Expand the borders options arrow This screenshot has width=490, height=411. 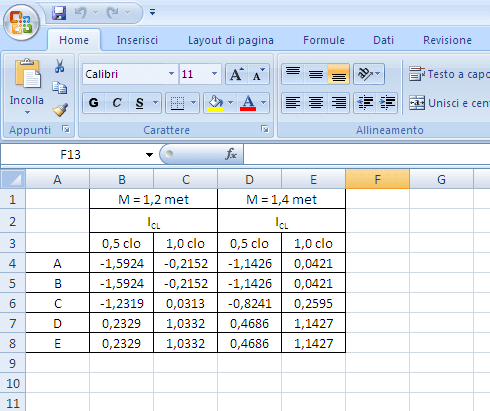(194, 103)
